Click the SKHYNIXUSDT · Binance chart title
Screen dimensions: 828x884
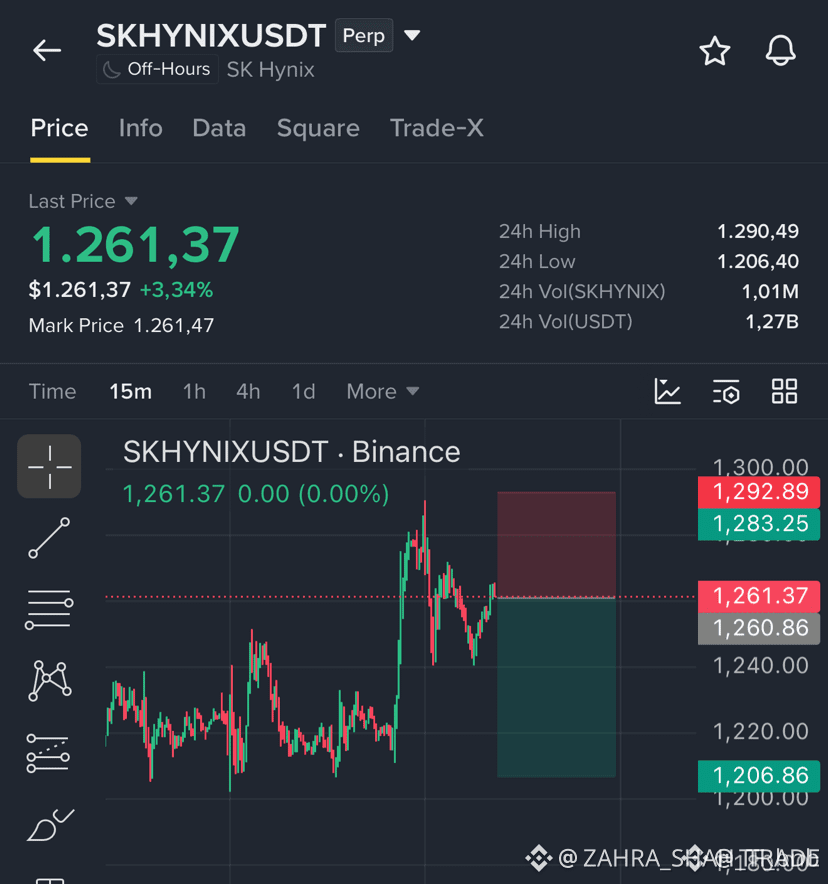(291, 452)
